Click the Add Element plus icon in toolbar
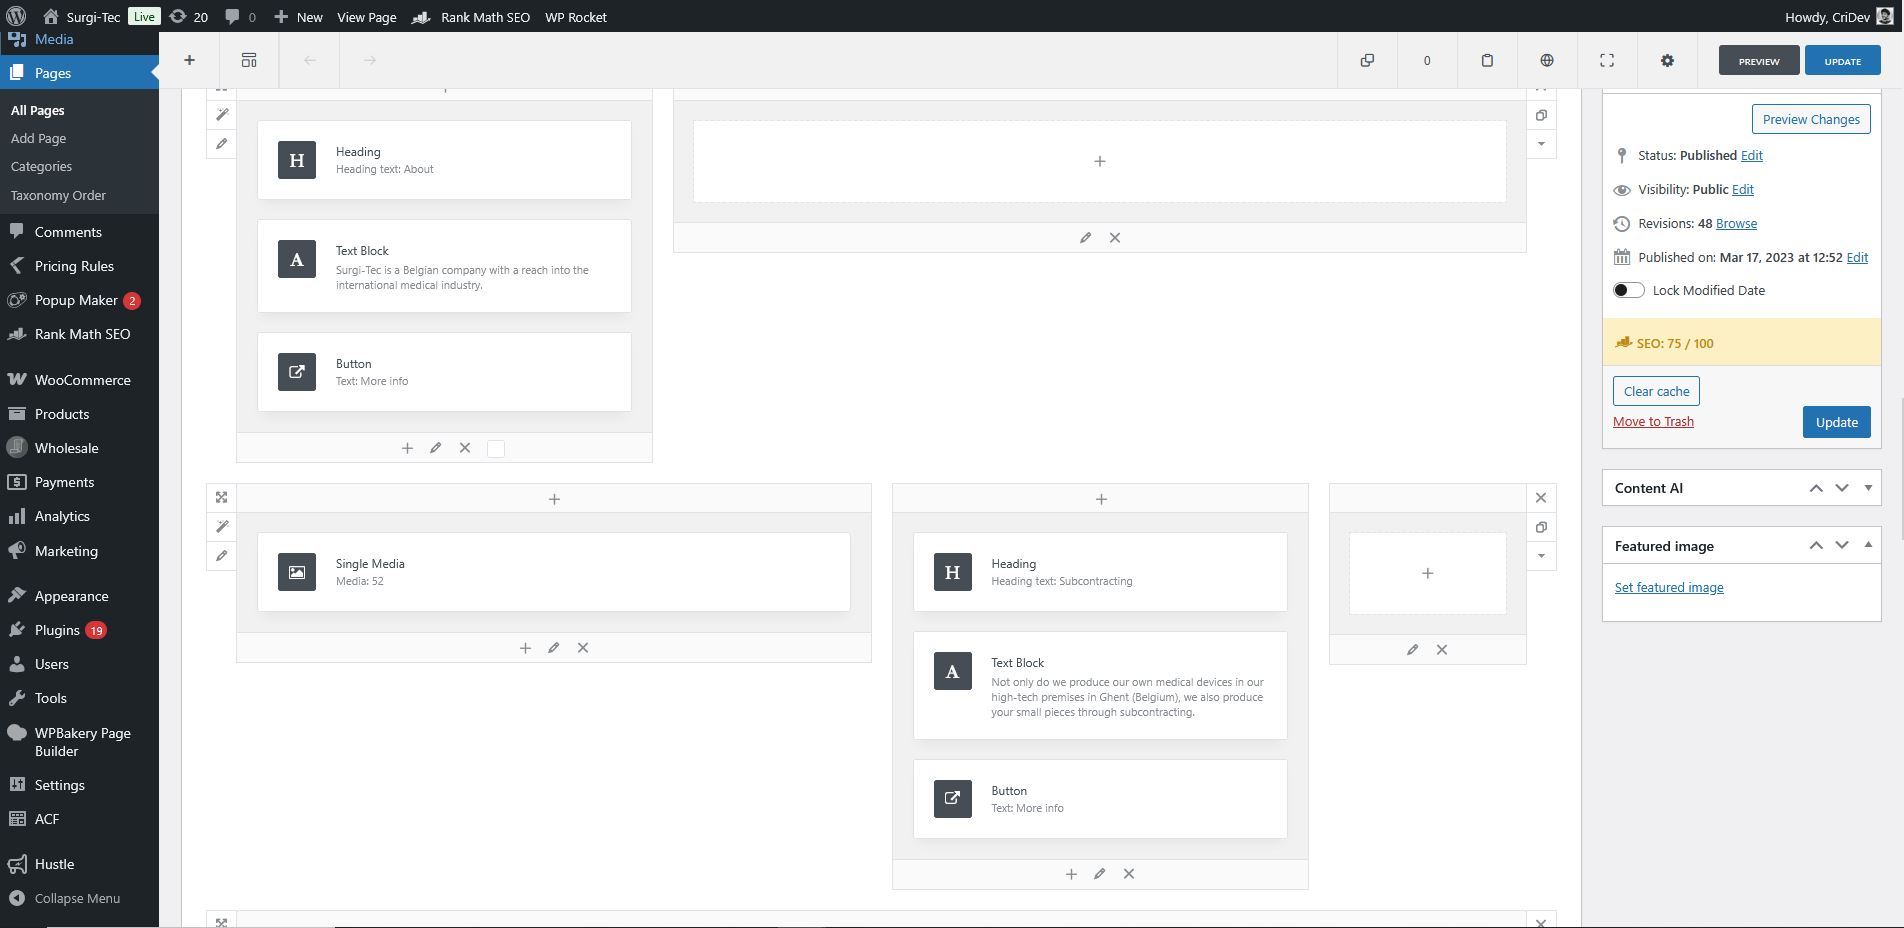The height and width of the screenshot is (928, 1904). 189,60
